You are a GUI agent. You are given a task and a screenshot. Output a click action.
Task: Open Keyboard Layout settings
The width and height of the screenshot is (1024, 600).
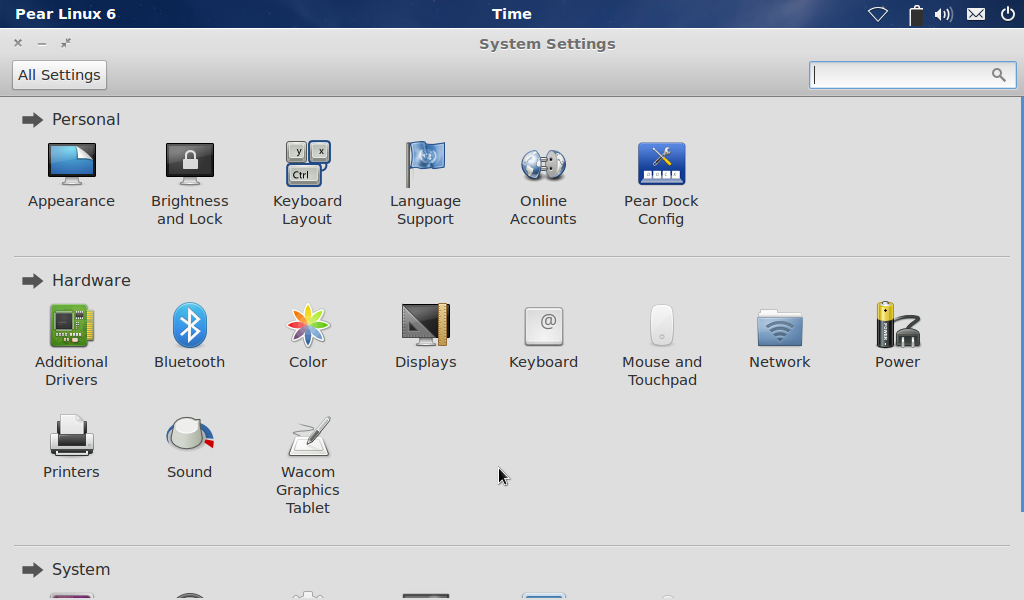[x=308, y=184]
